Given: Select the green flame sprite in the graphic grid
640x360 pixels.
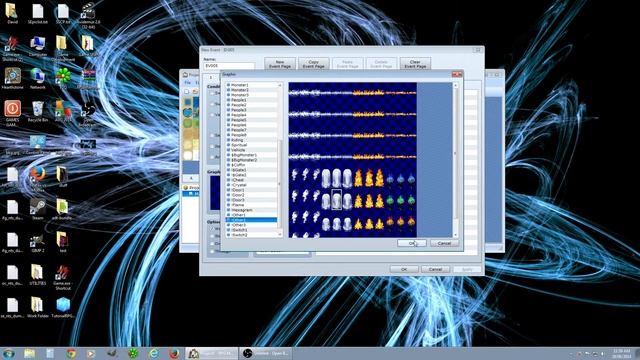Looking at the screenshot, I should tap(400, 201).
